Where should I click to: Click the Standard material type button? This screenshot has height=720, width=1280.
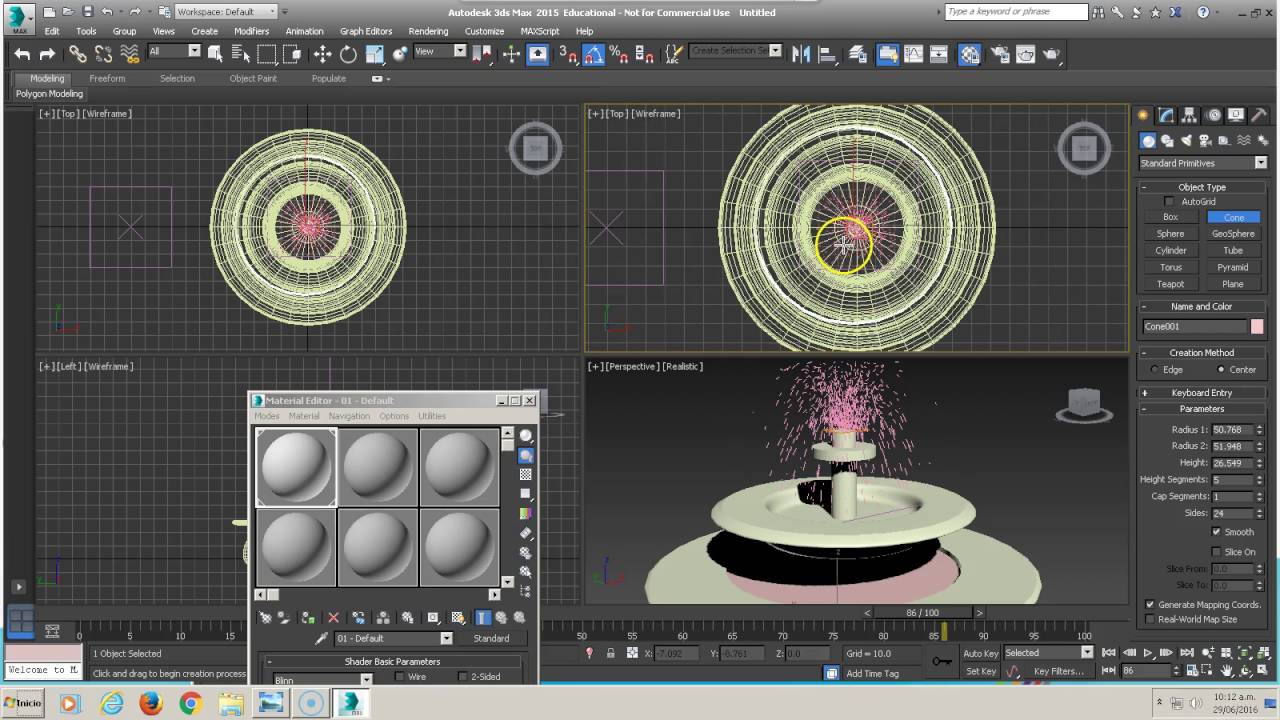[491, 638]
